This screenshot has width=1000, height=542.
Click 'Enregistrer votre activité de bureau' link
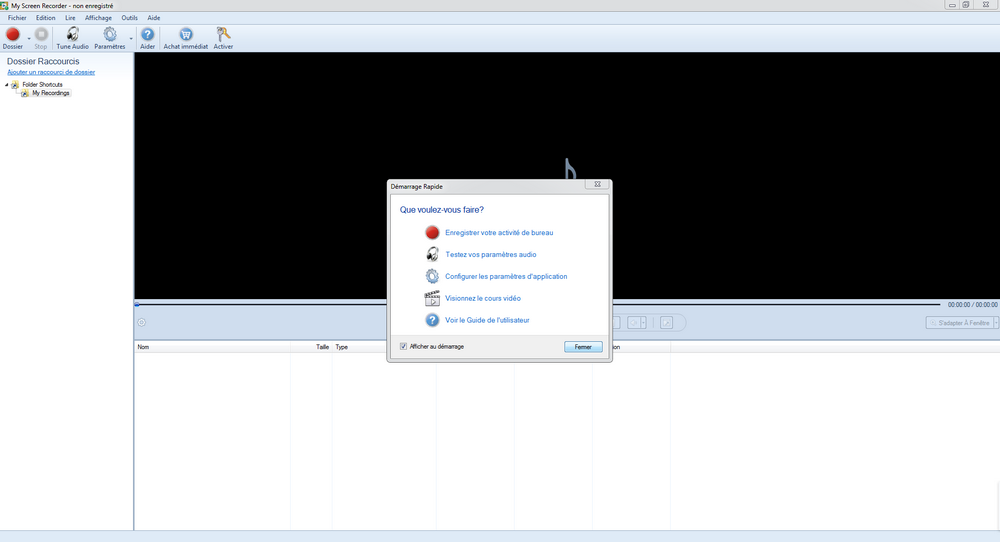pos(499,233)
